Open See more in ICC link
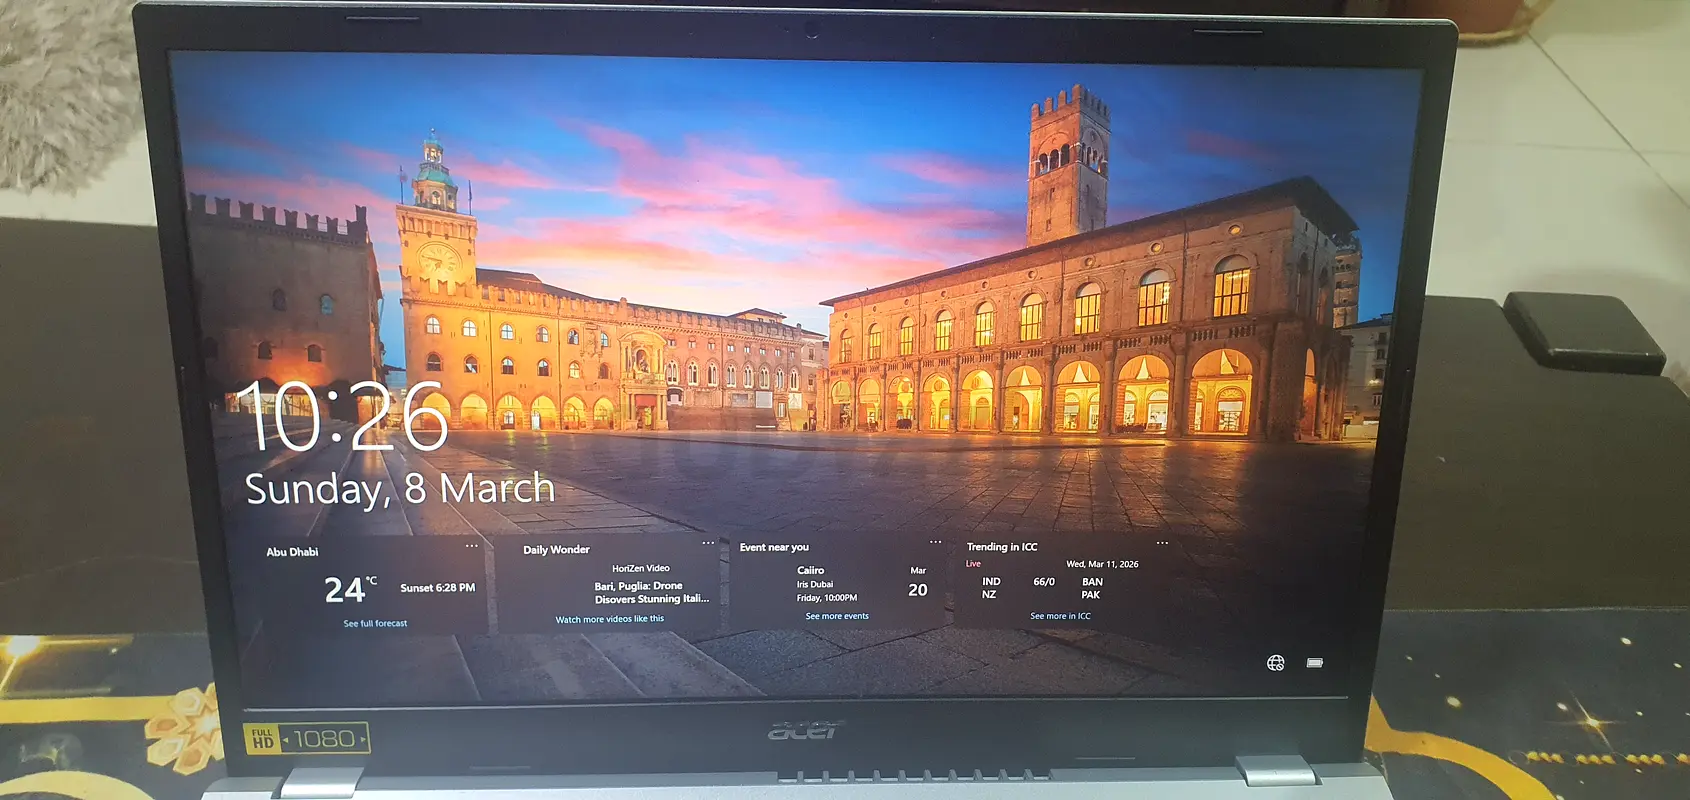This screenshot has width=1690, height=800. [x=1060, y=616]
